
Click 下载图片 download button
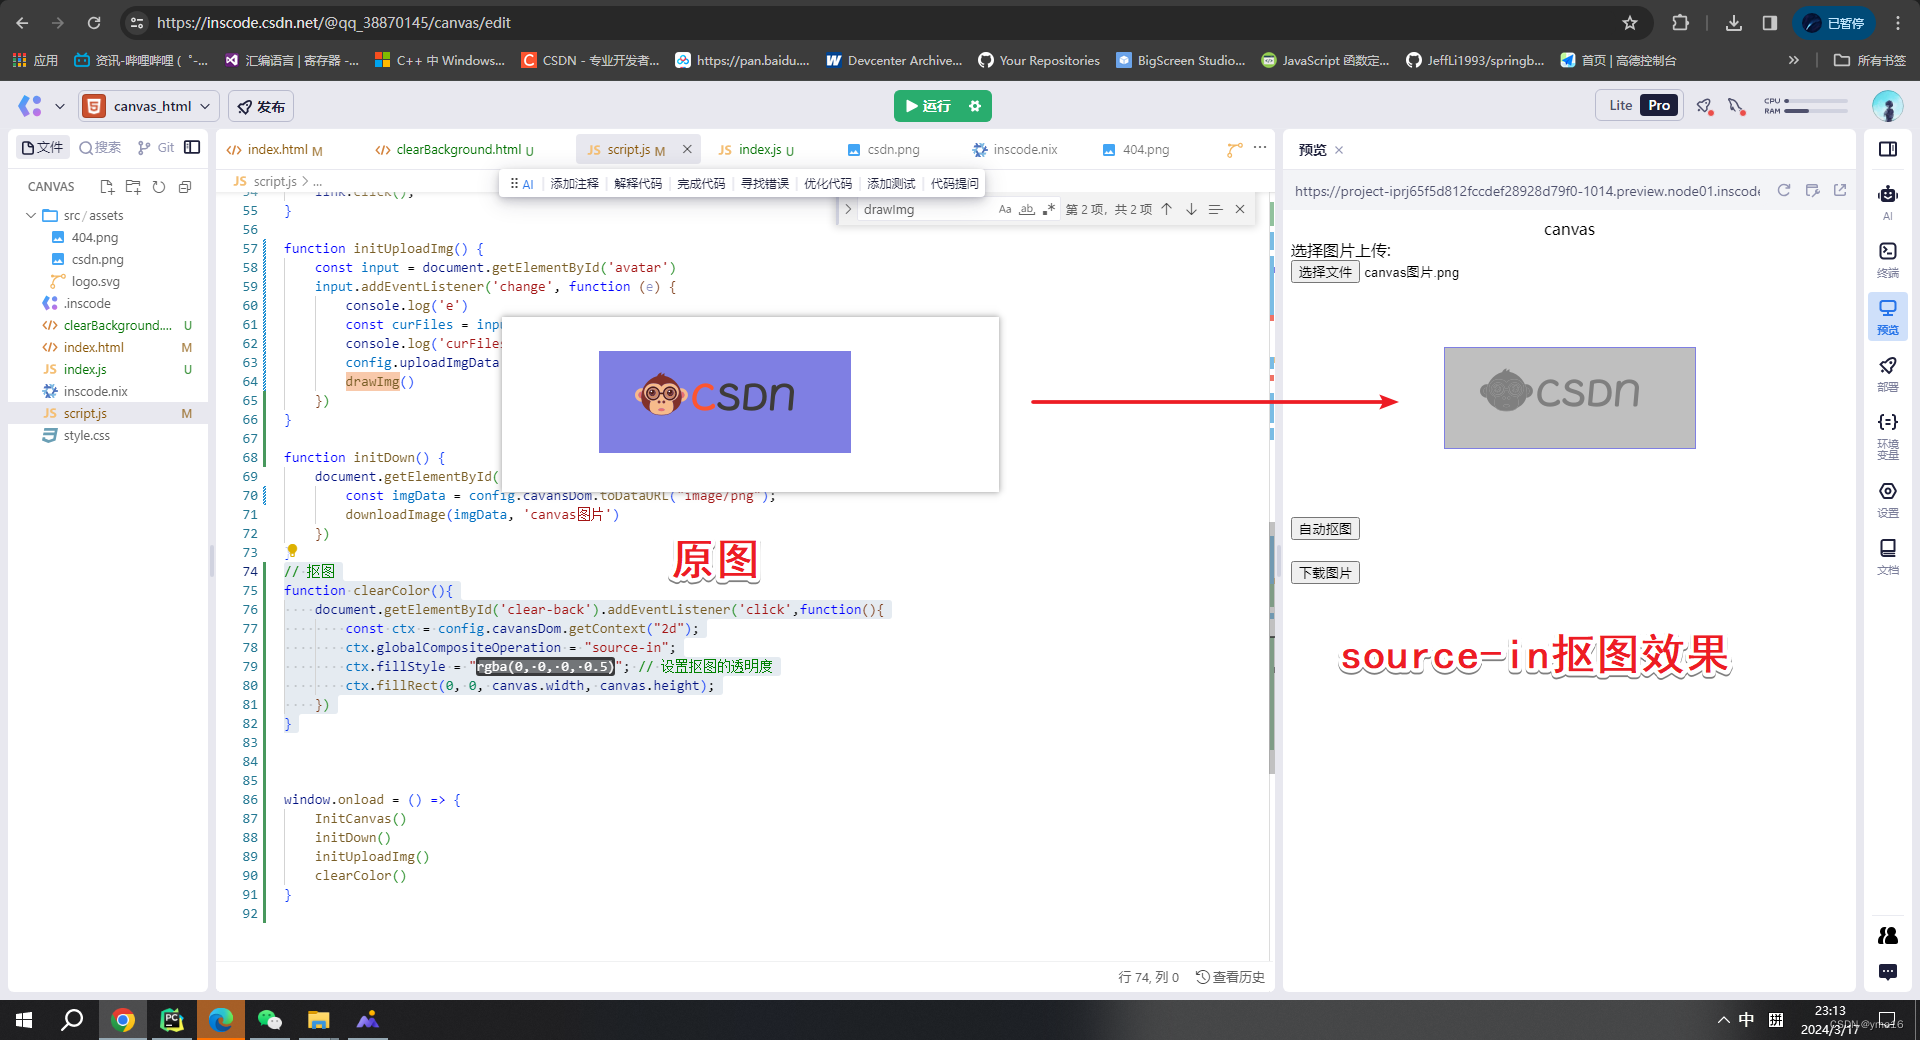click(1325, 572)
